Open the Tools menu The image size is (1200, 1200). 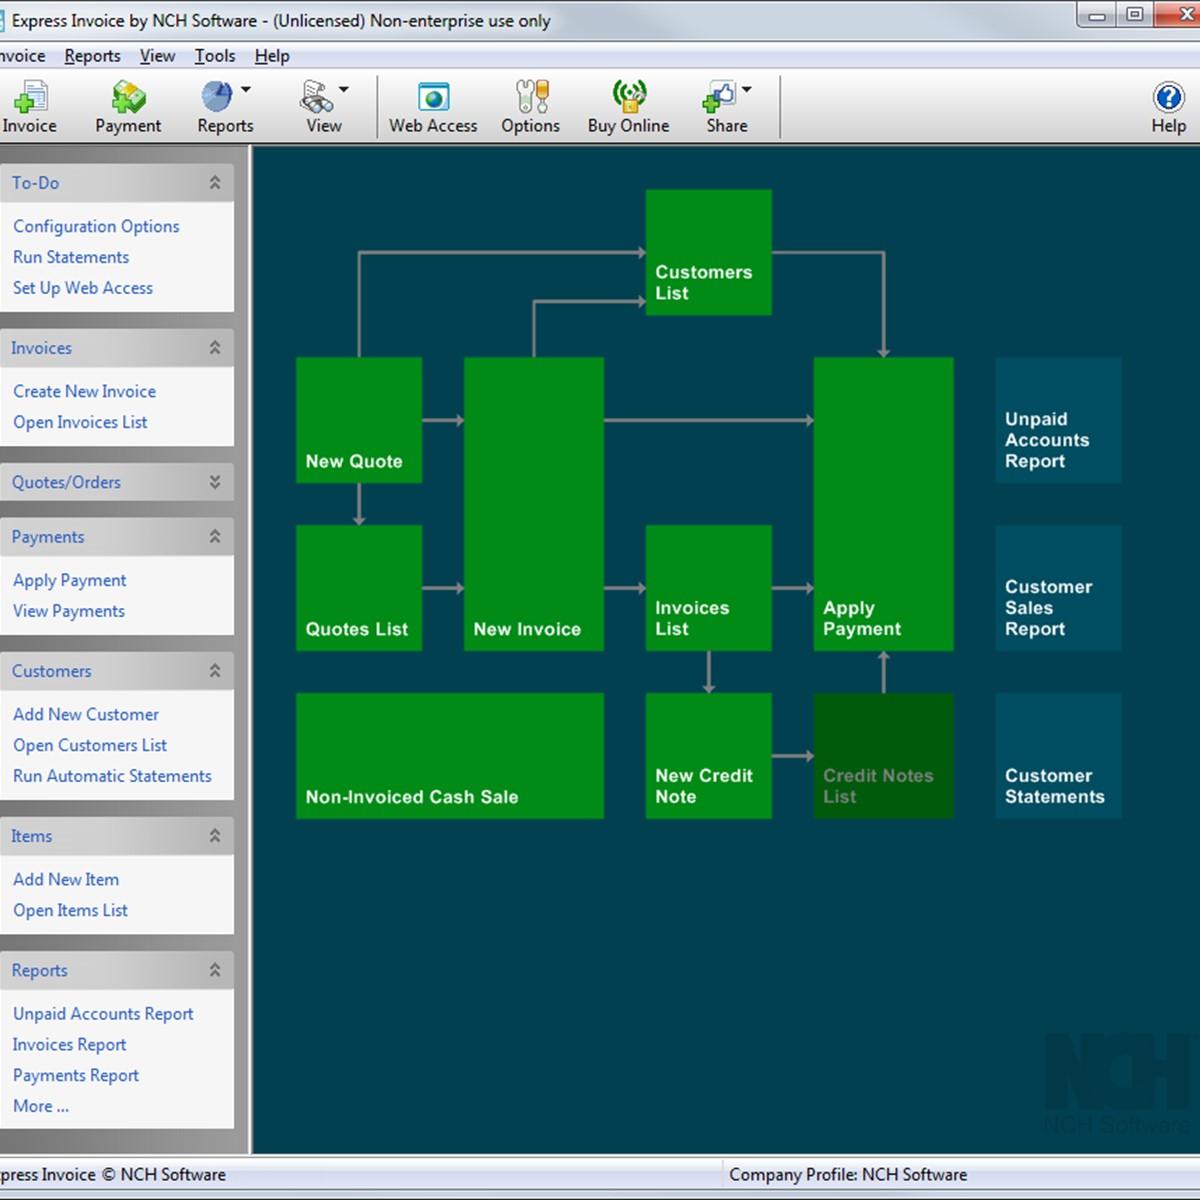click(x=215, y=56)
